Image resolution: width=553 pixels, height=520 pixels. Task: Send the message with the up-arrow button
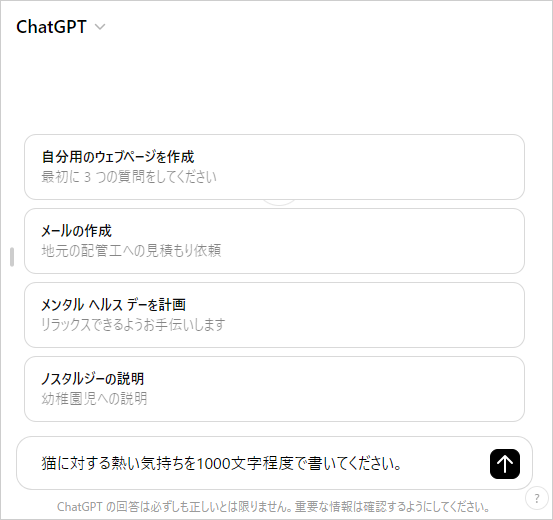[505, 464]
